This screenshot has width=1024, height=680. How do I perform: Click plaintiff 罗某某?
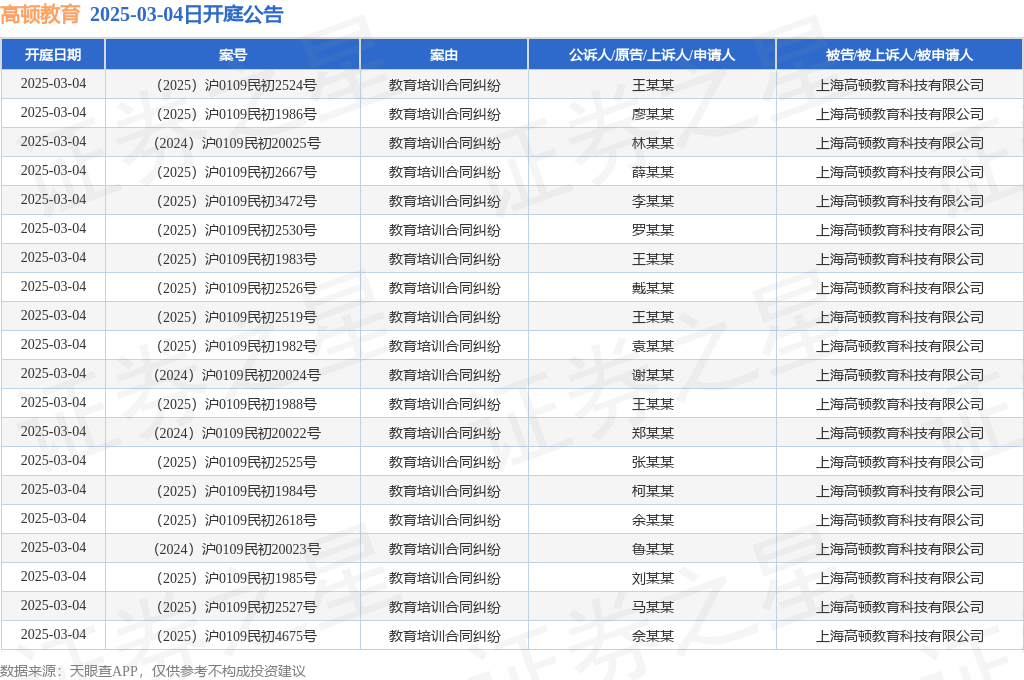tap(652, 230)
